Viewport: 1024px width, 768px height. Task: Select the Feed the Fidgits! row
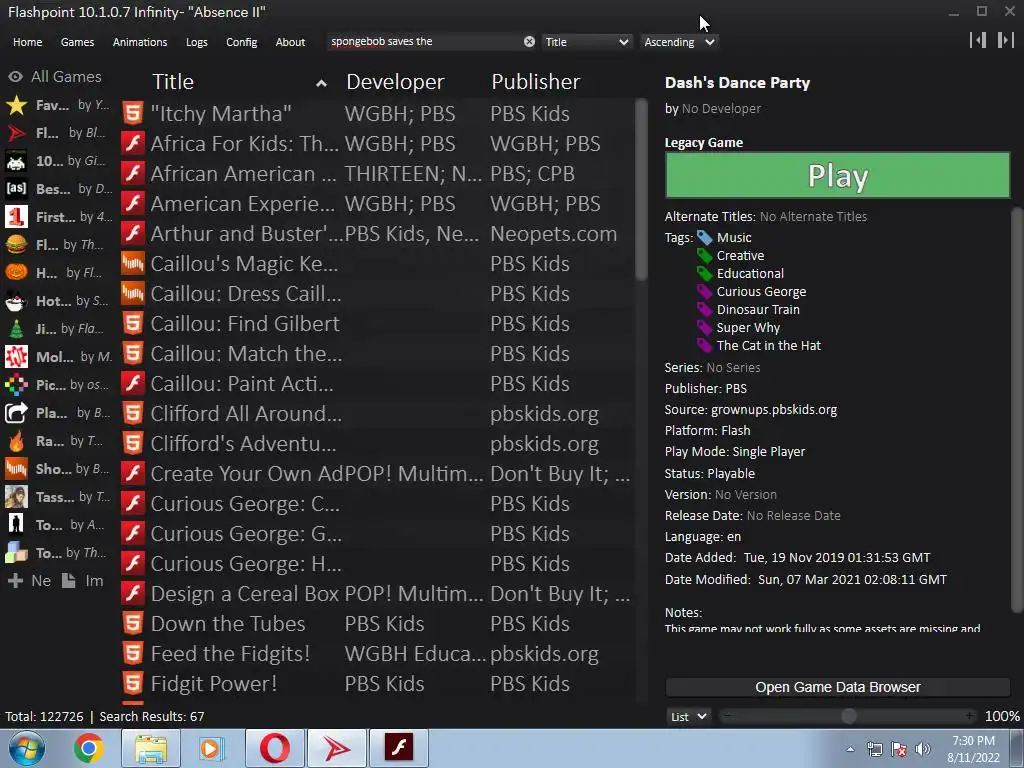[x=376, y=654]
